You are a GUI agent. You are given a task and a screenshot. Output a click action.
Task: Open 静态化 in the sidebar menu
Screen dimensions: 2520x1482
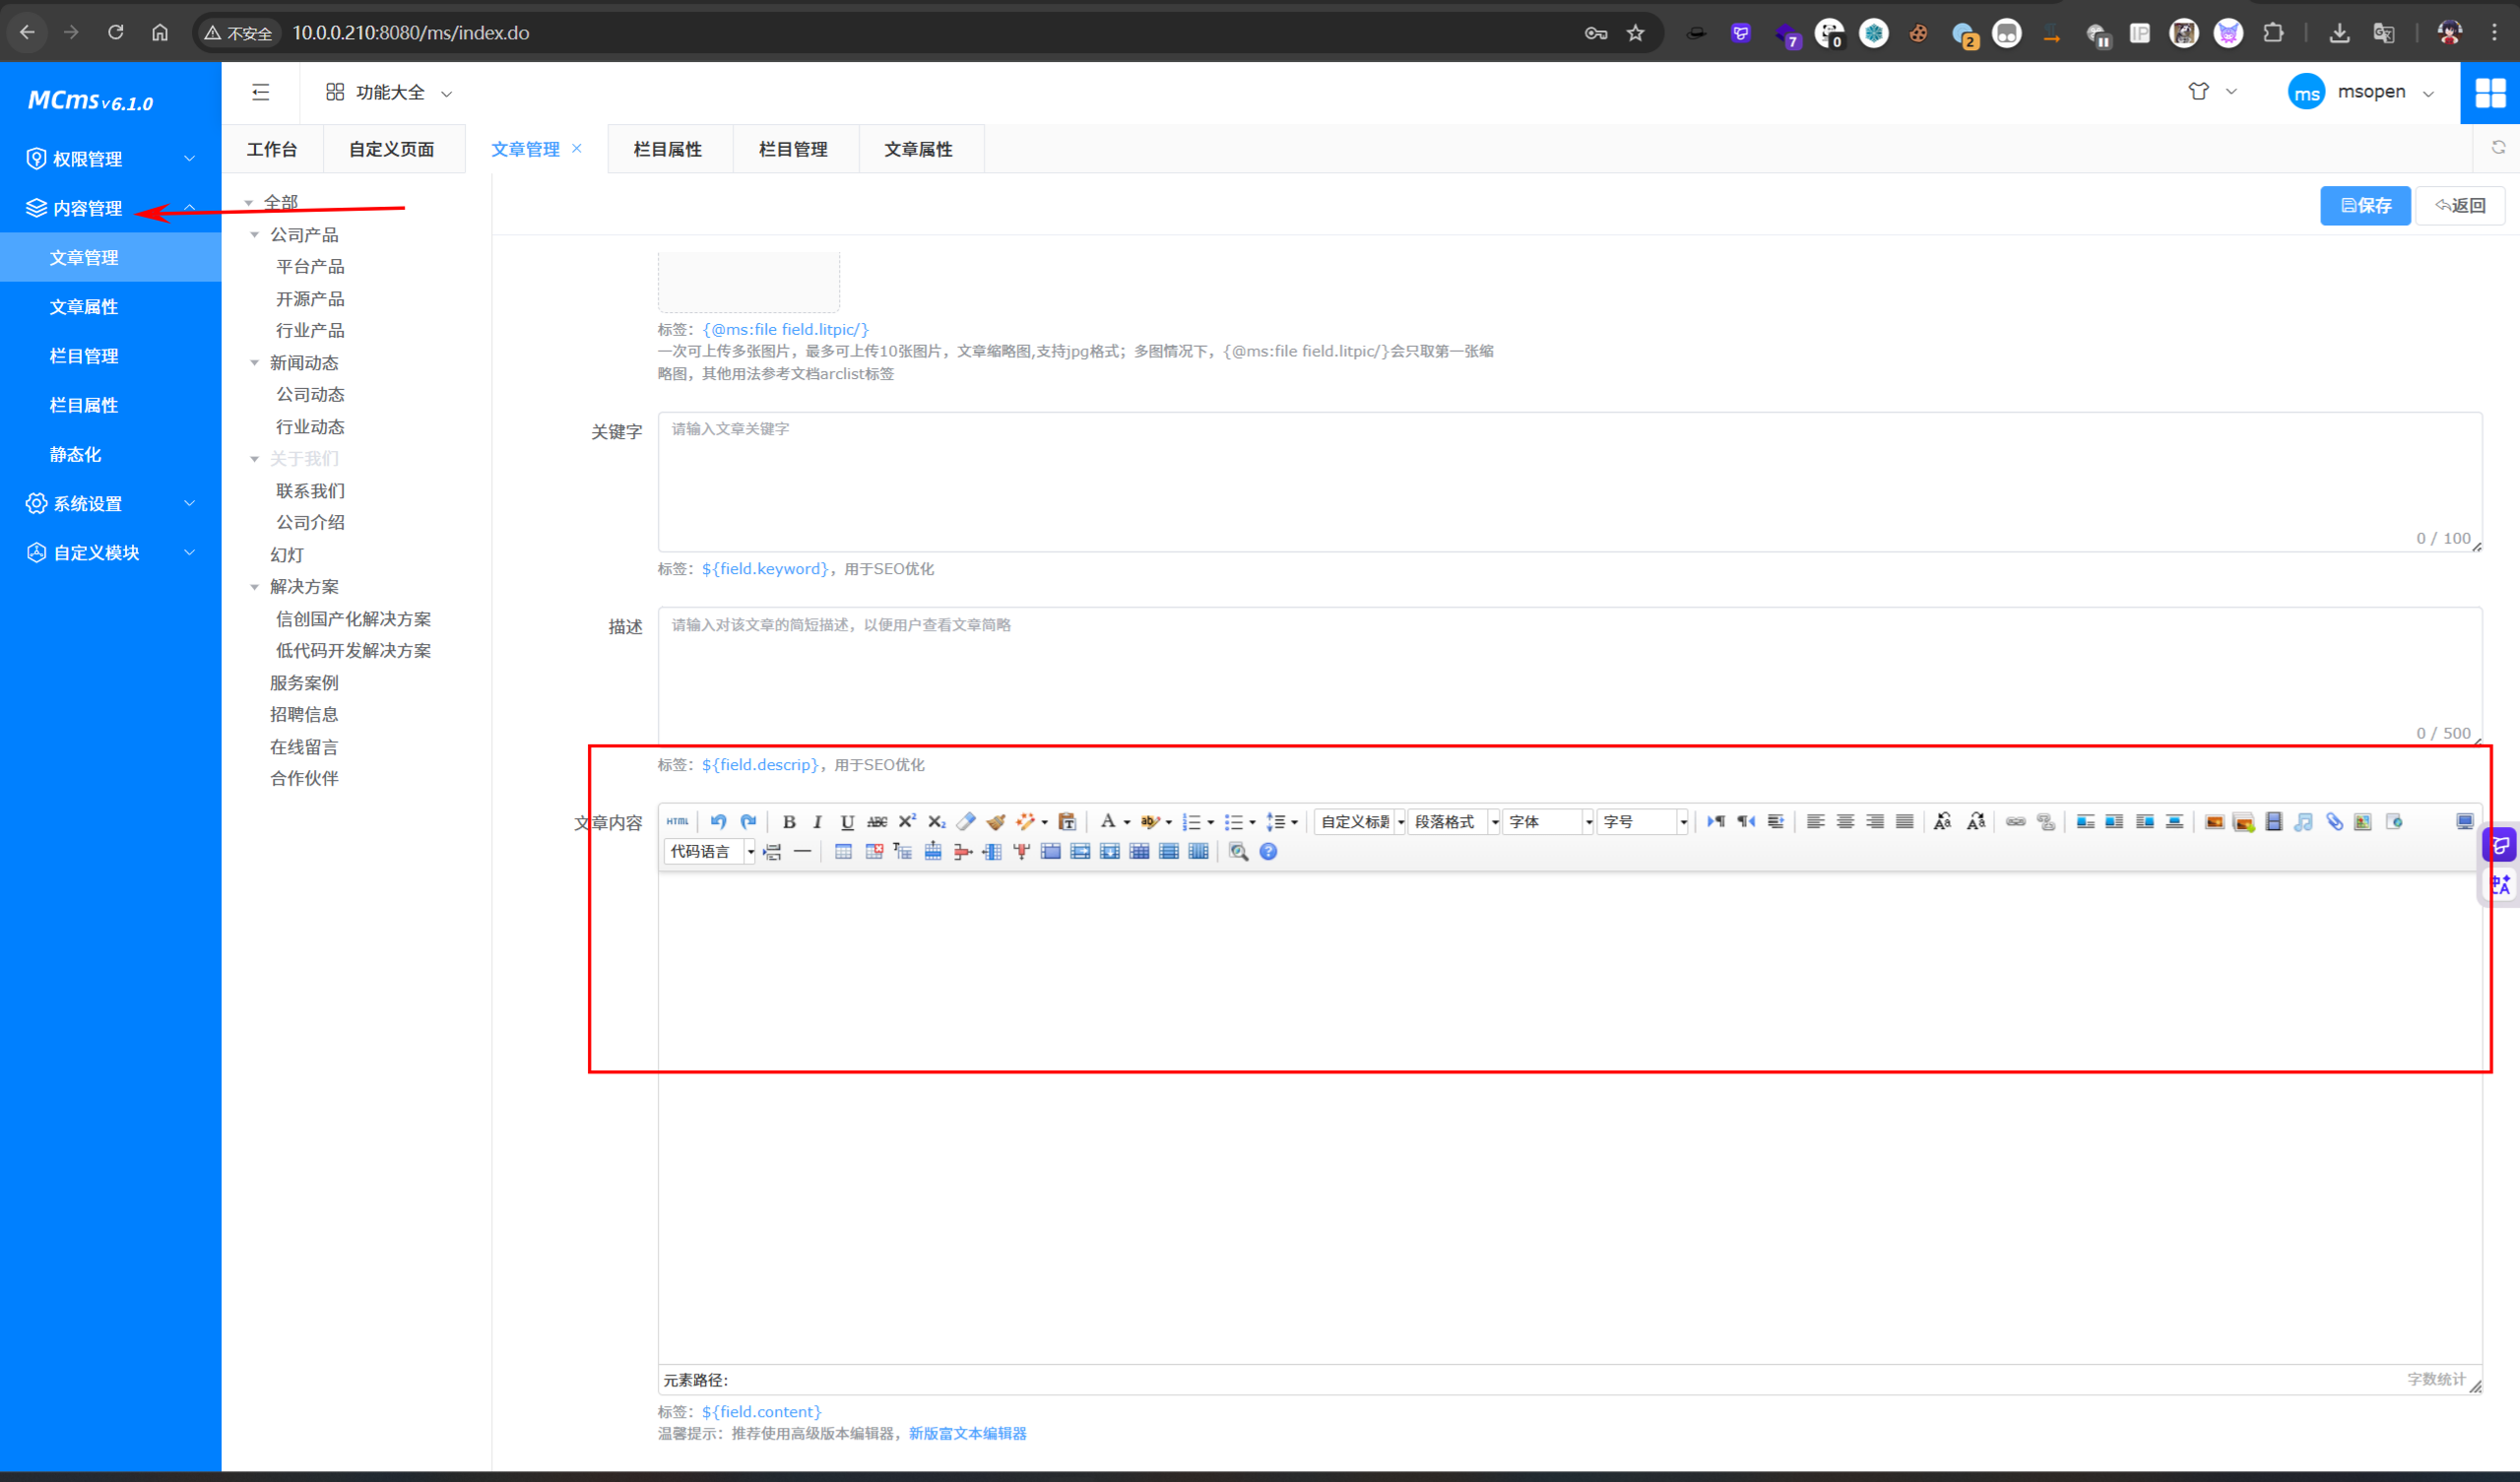pyautogui.click(x=76, y=454)
